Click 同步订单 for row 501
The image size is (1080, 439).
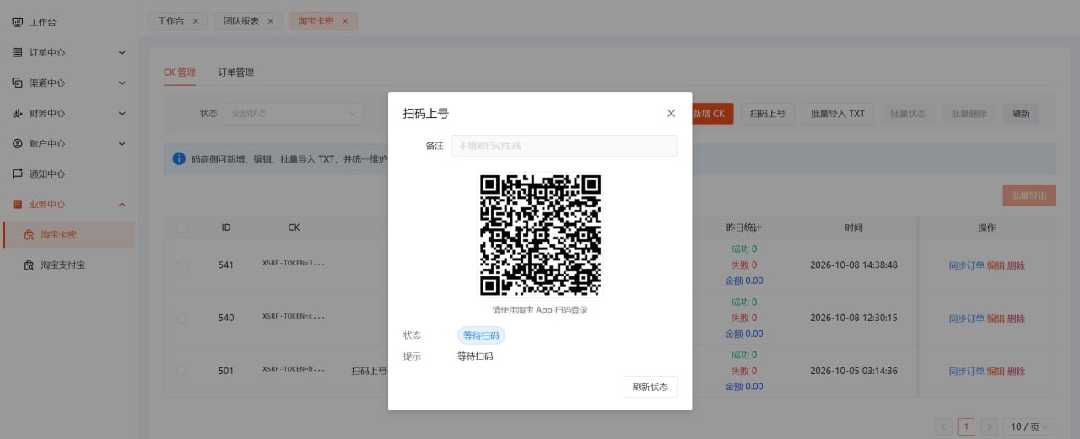966,371
